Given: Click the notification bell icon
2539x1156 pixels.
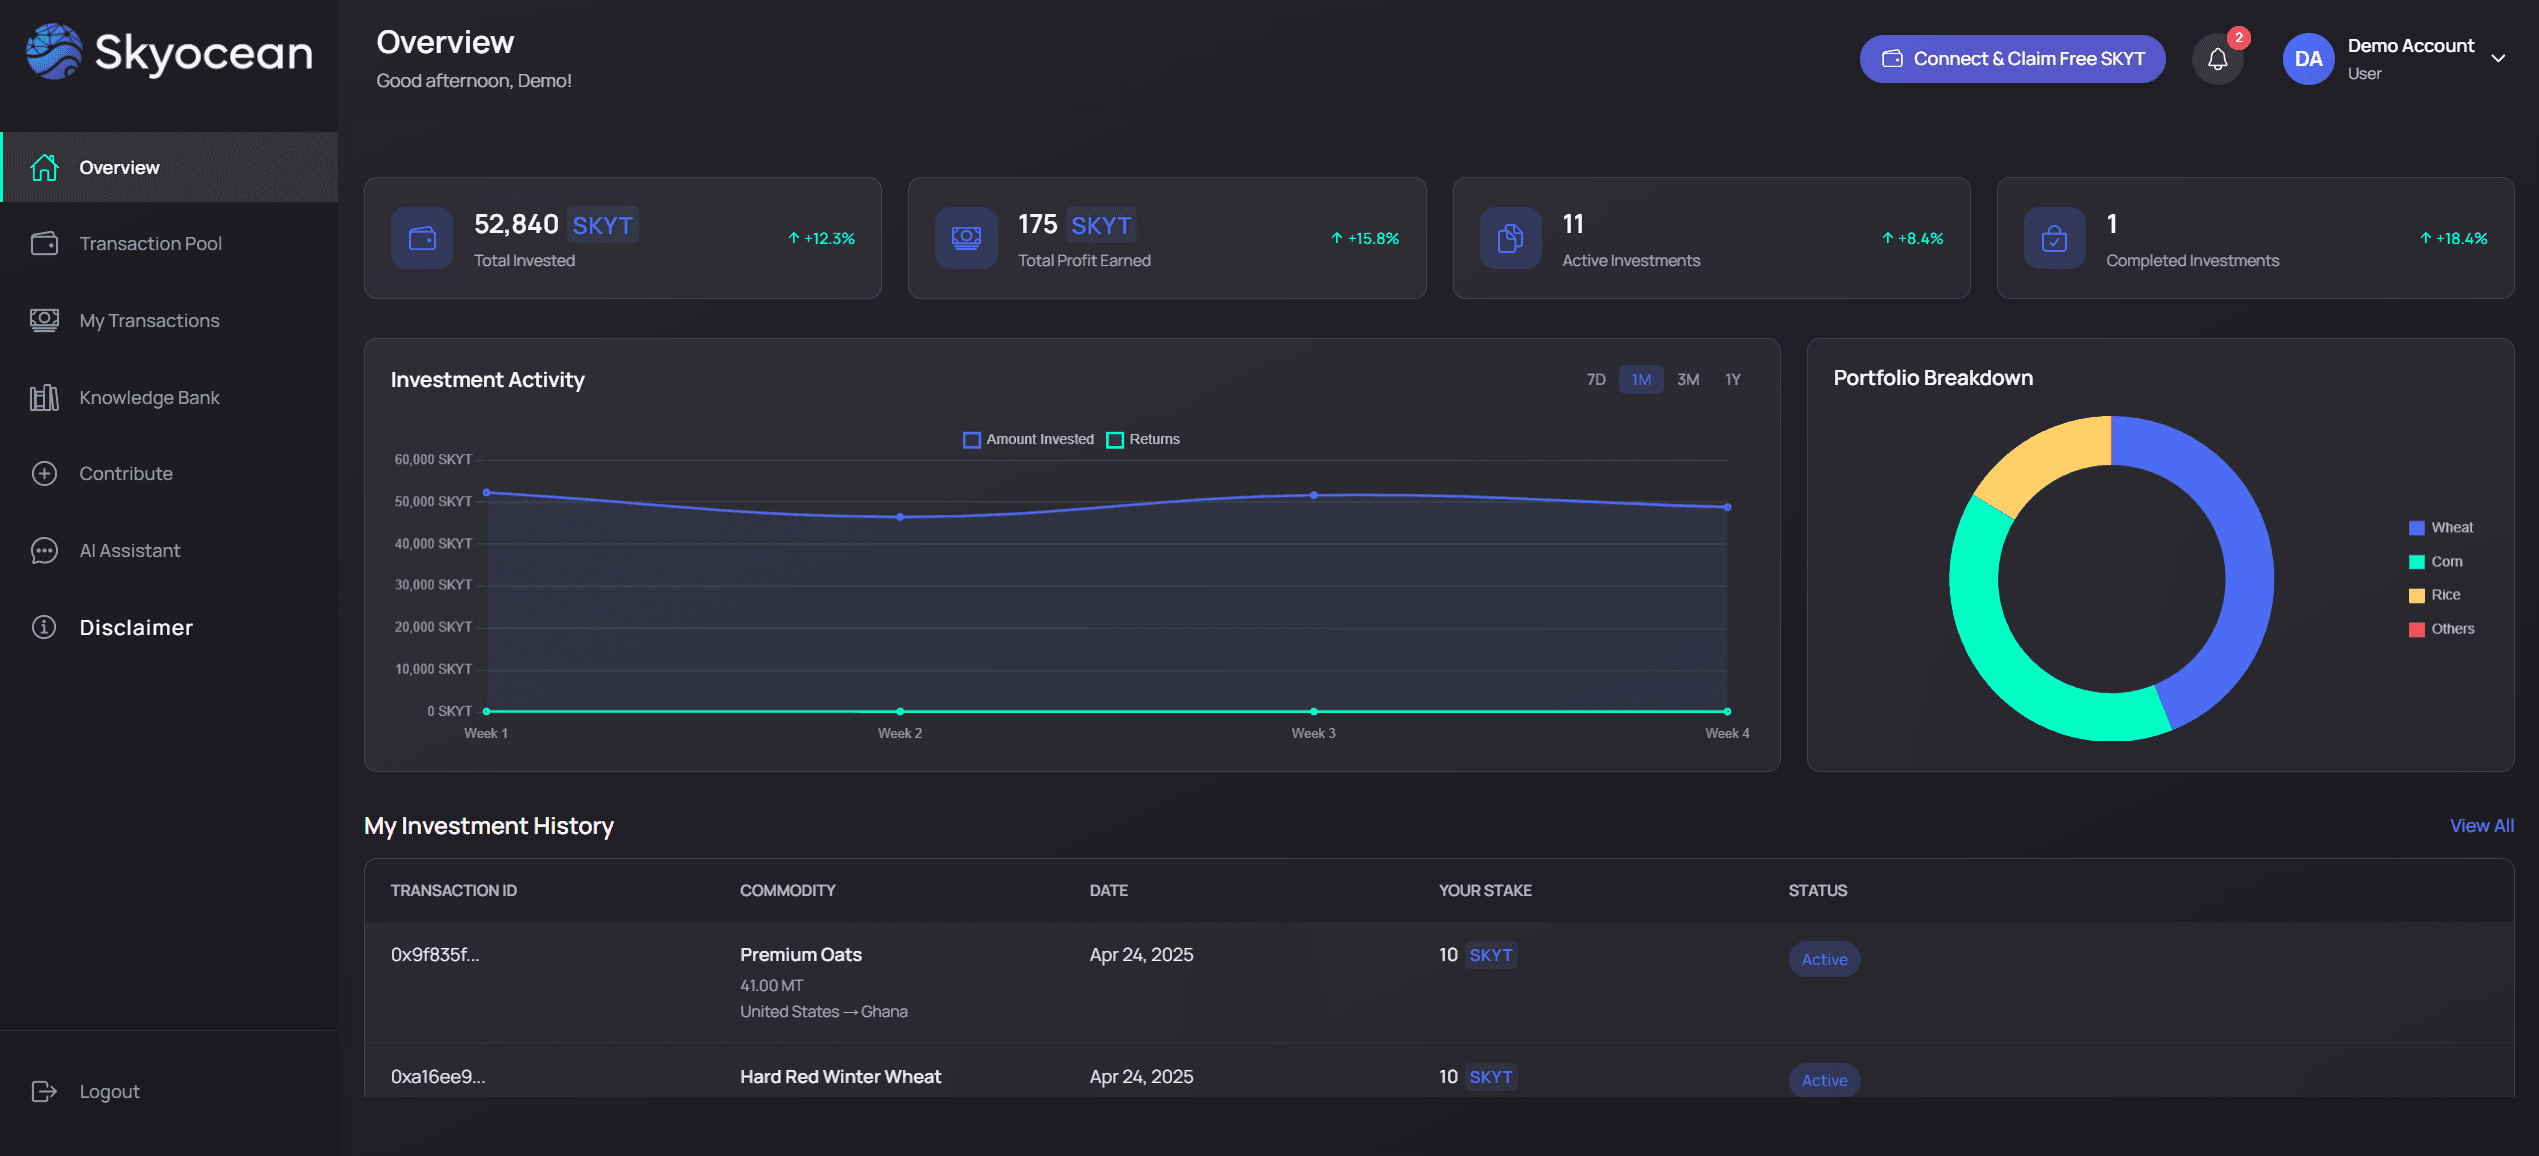Looking at the screenshot, I should pyautogui.click(x=2217, y=59).
